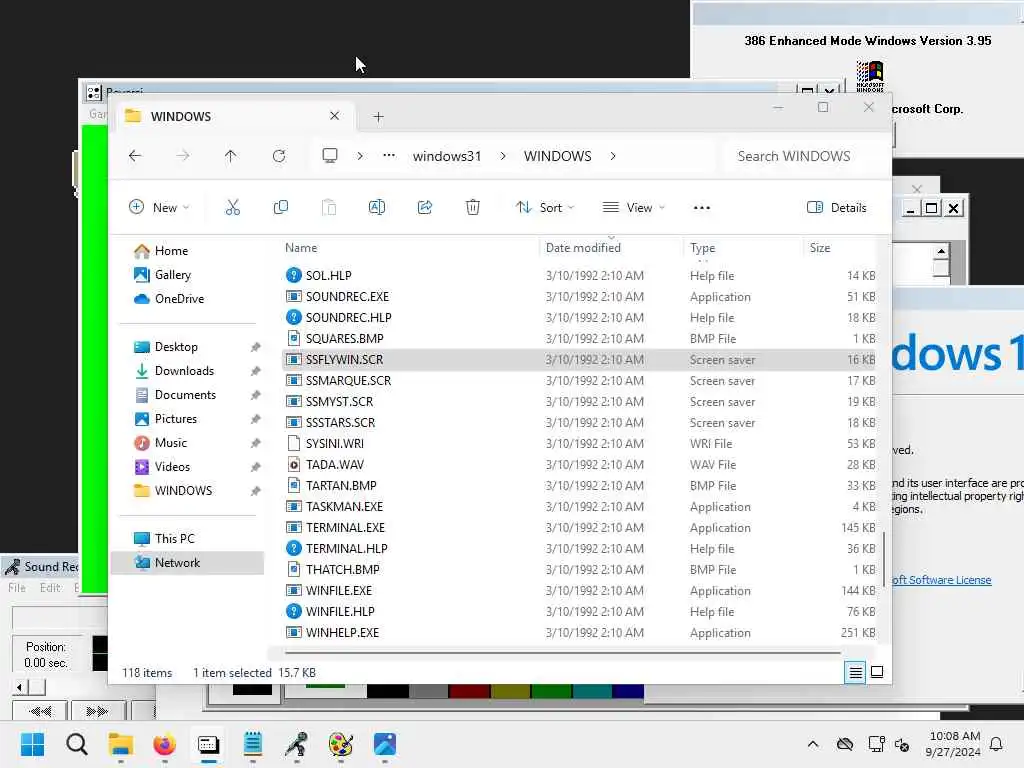Click the breadcrumb ellipsis before windows31
This screenshot has width=1024, height=768.
click(x=389, y=155)
